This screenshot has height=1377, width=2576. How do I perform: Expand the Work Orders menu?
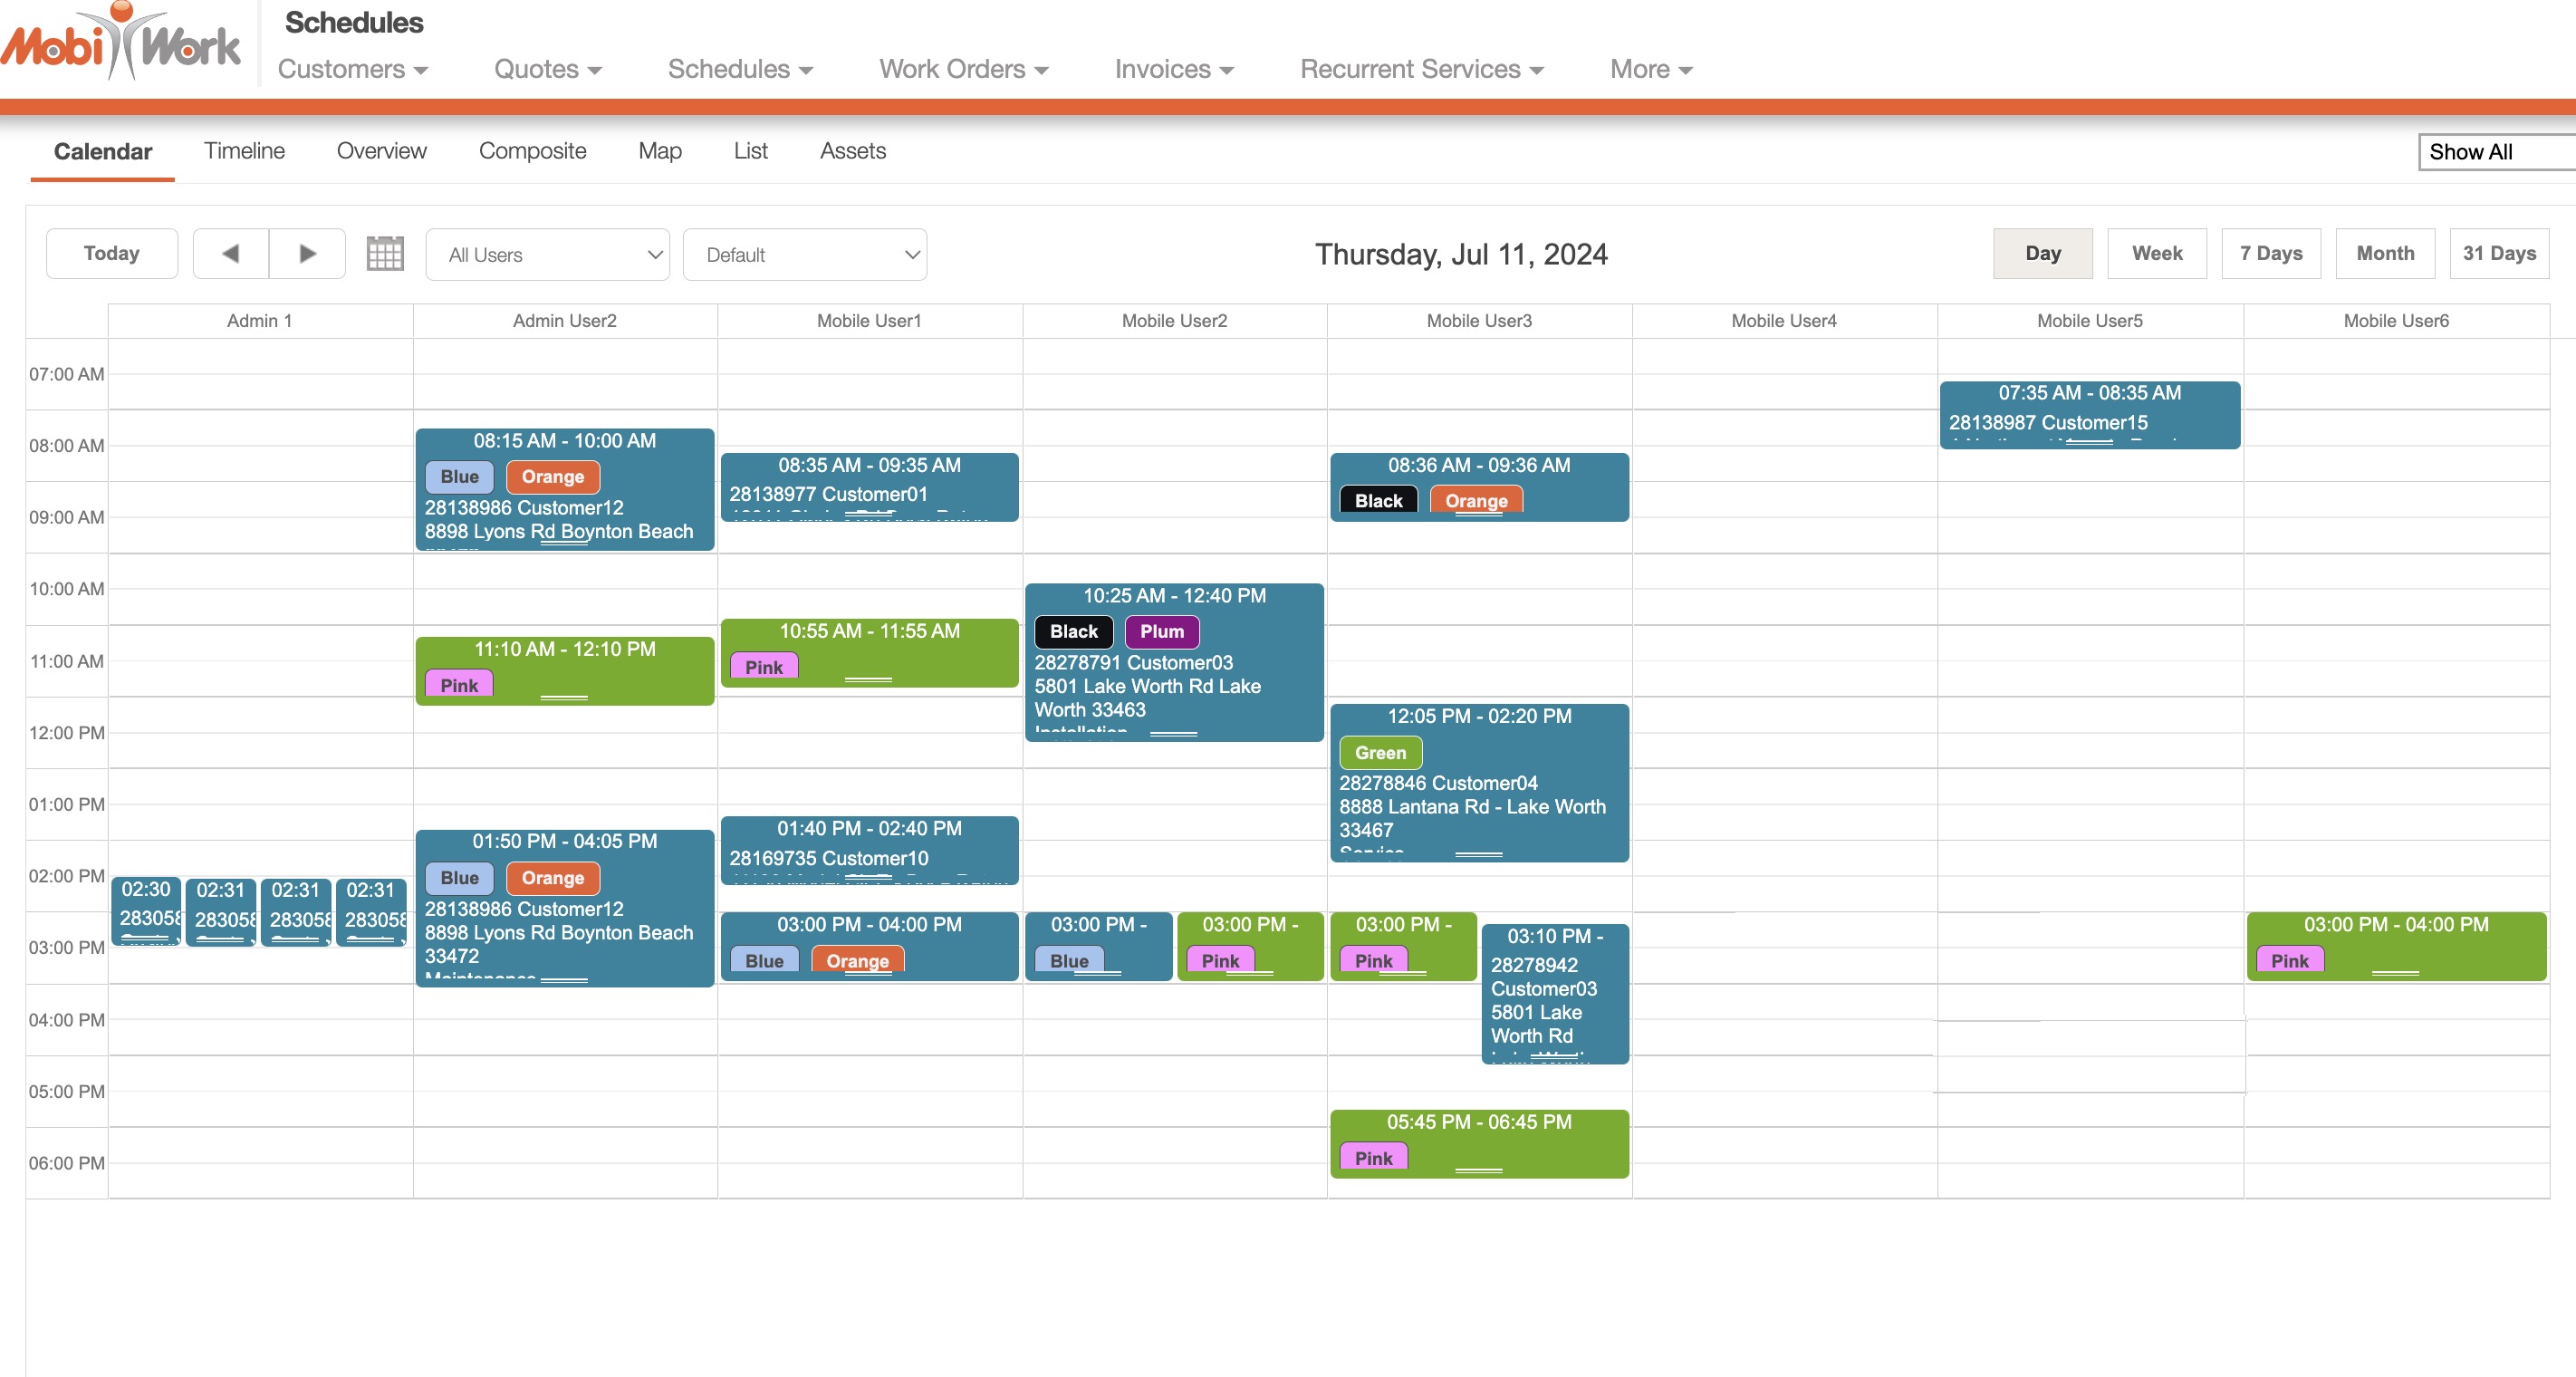click(x=963, y=69)
